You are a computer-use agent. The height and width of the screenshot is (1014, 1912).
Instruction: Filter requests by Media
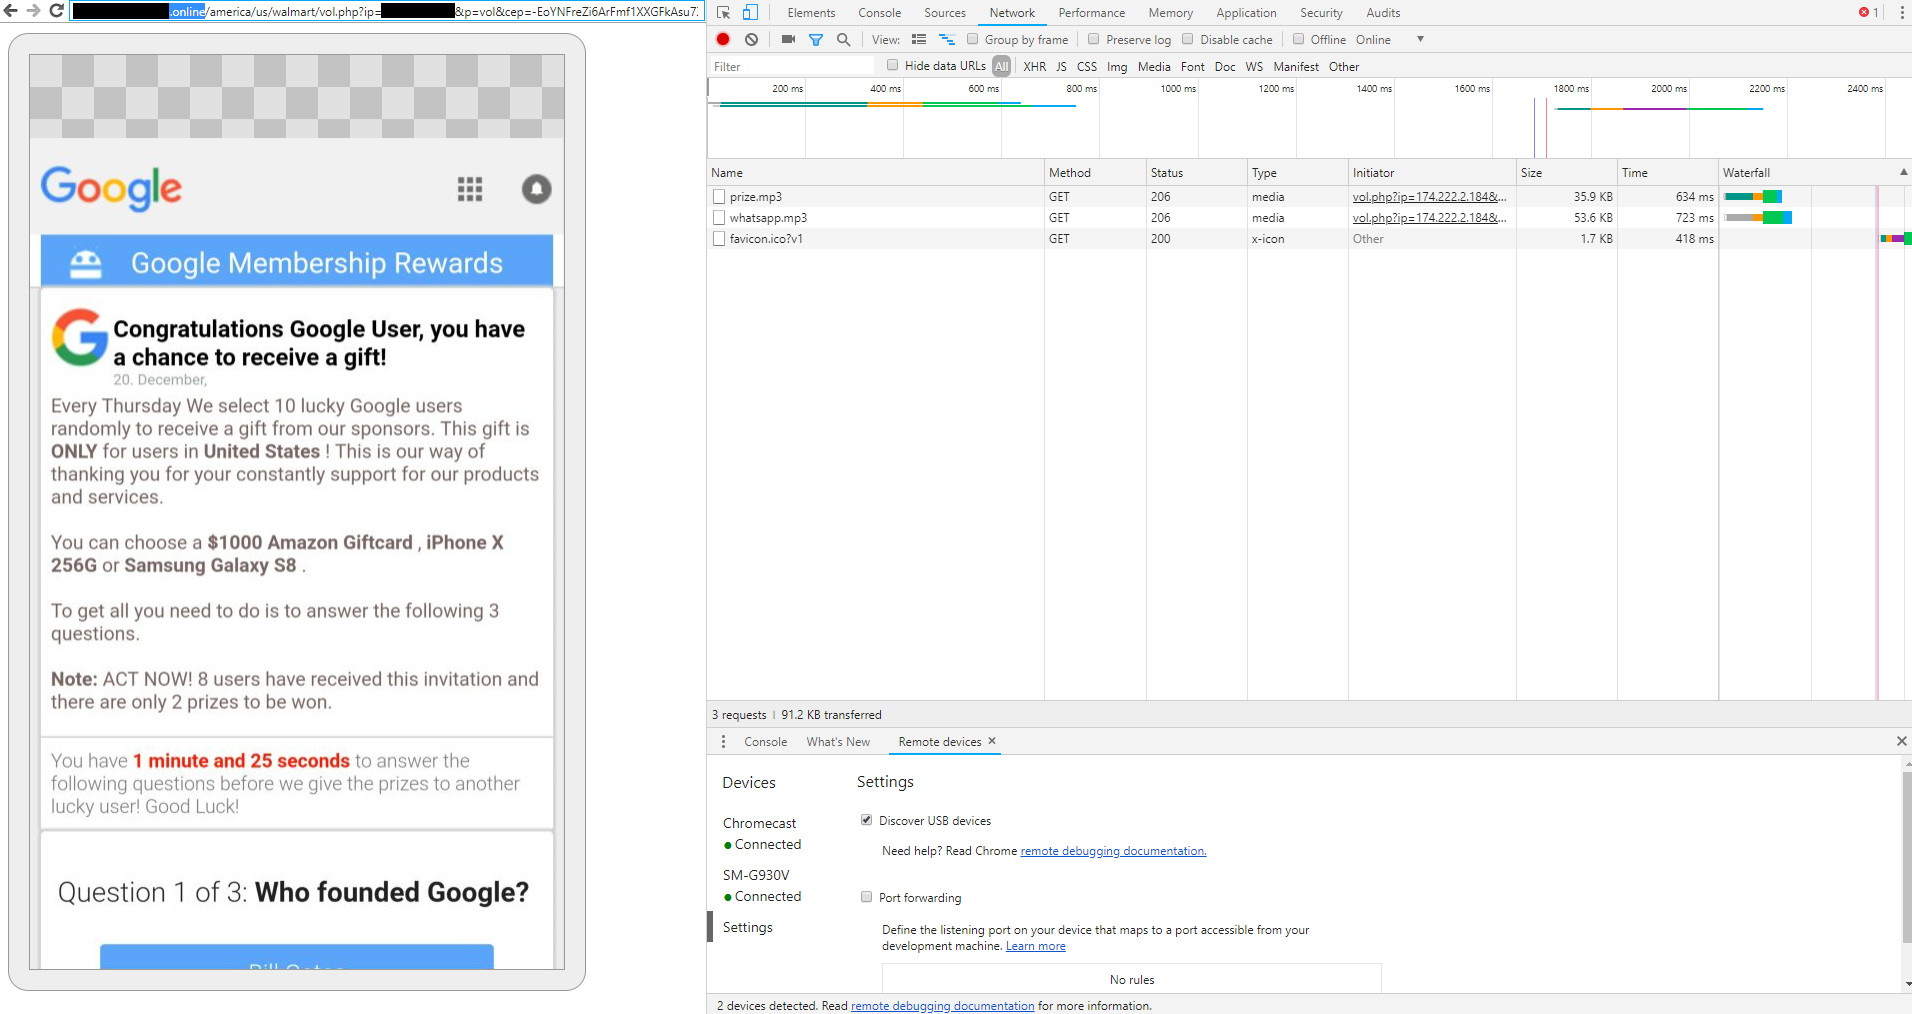point(1154,66)
